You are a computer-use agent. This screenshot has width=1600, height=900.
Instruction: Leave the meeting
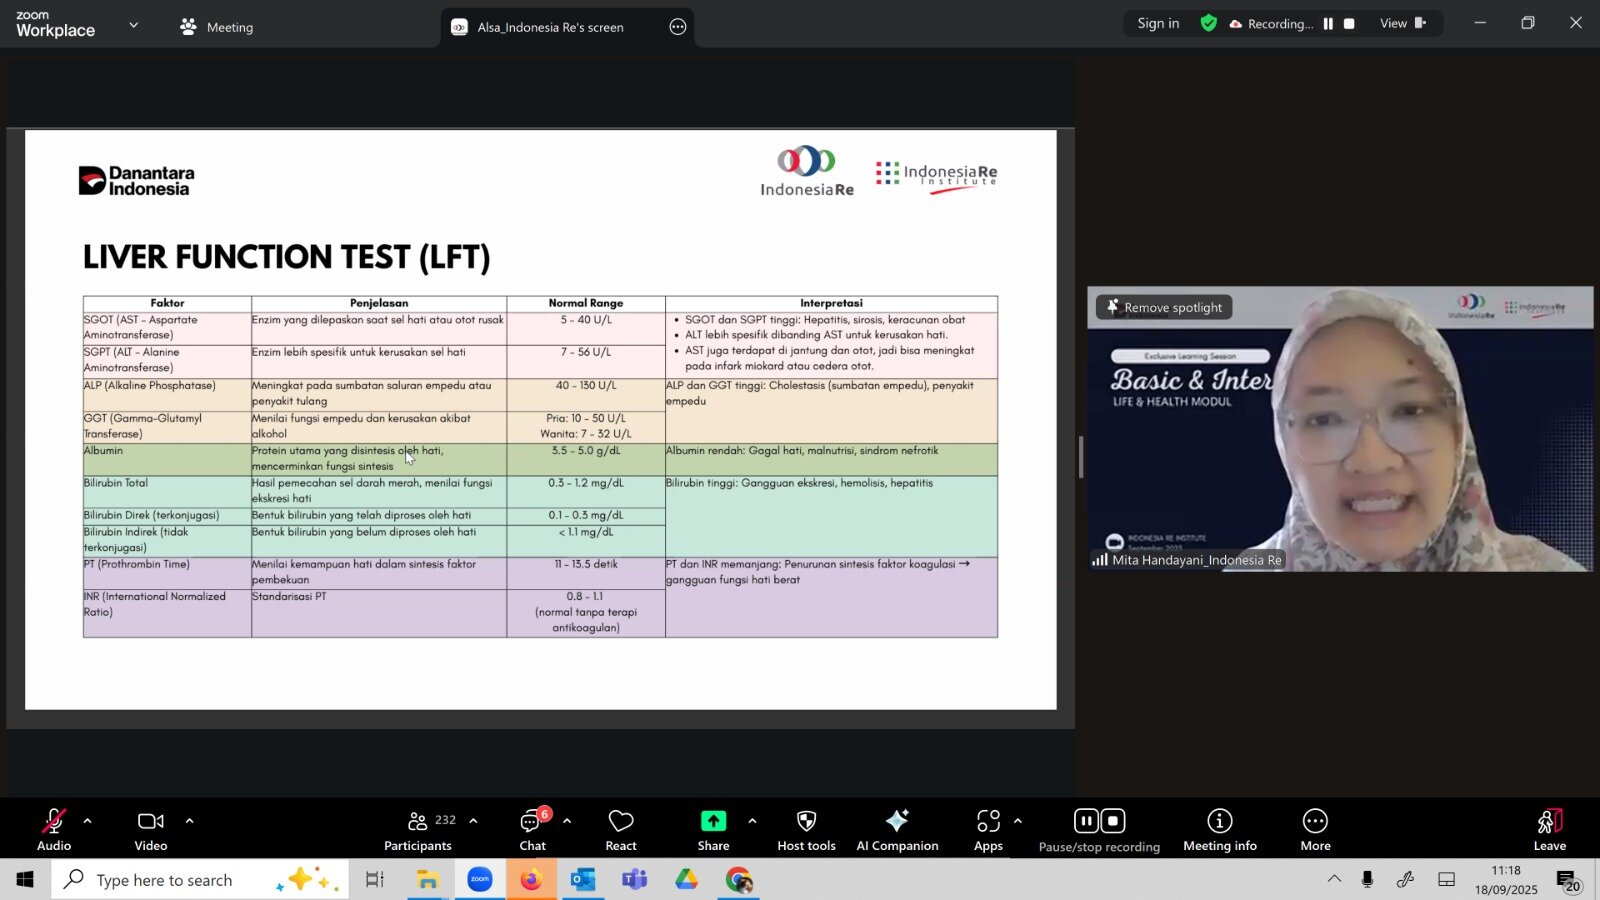click(x=1549, y=830)
